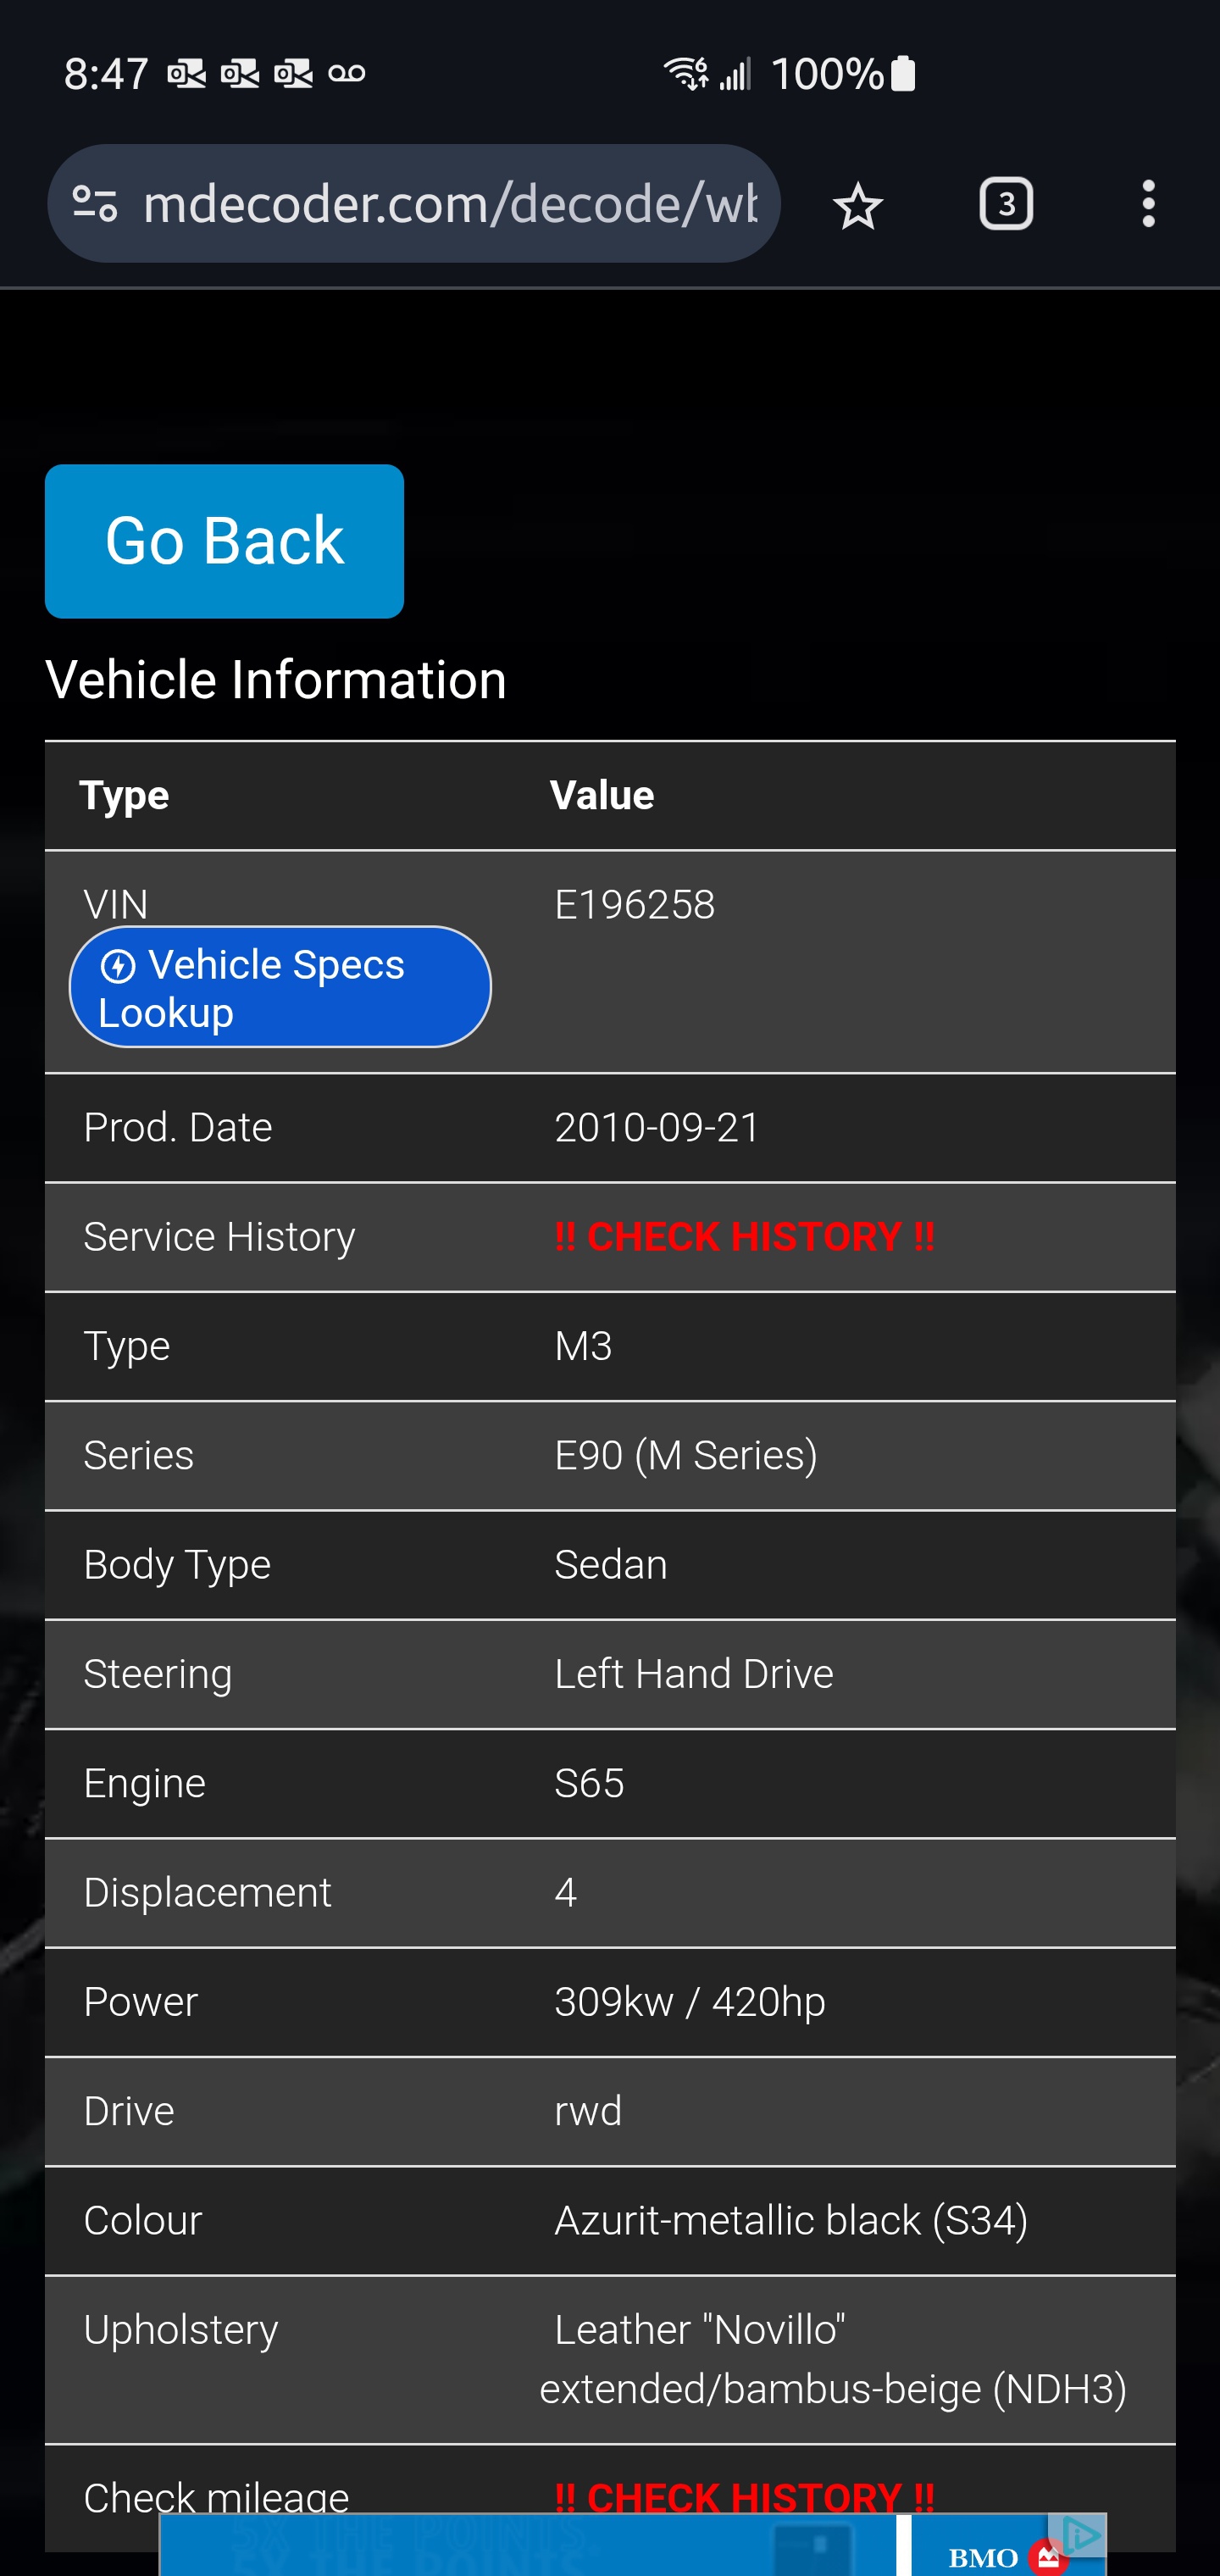
Task: Tap the Value column header
Action: point(602,796)
